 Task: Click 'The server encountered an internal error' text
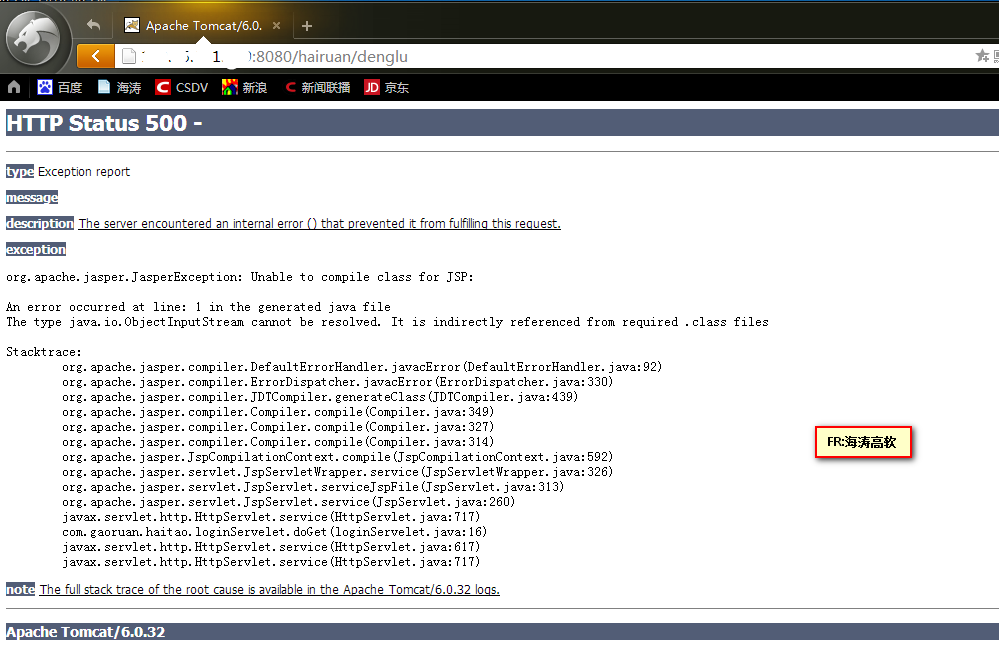tap(319, 224)
